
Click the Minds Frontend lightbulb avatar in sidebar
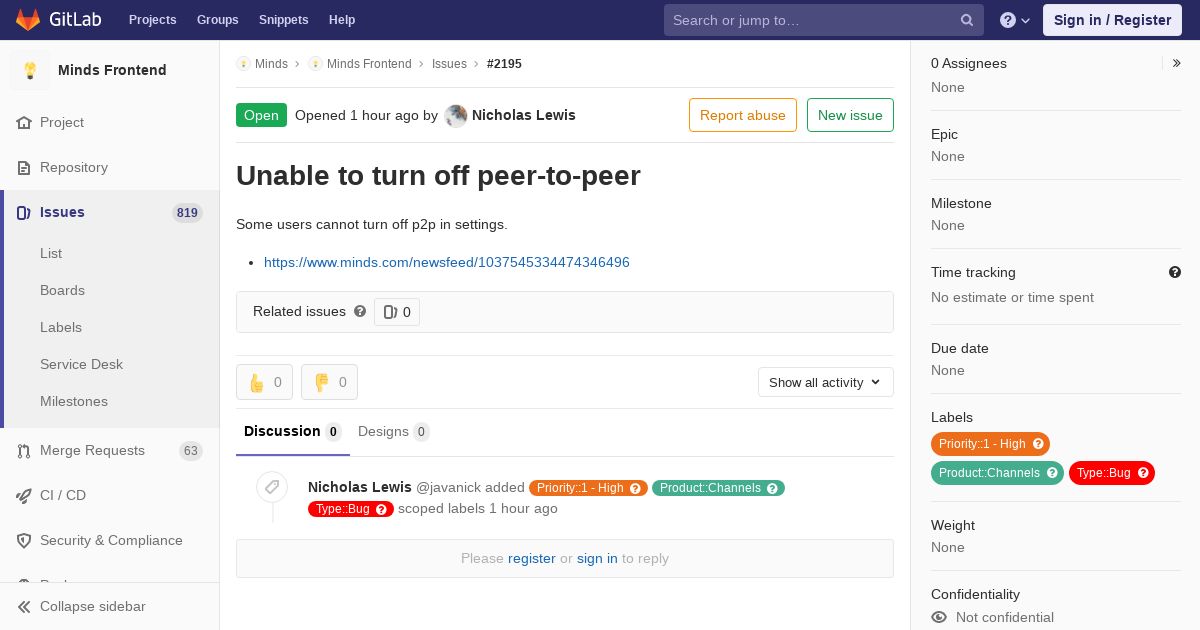point(30,70)
